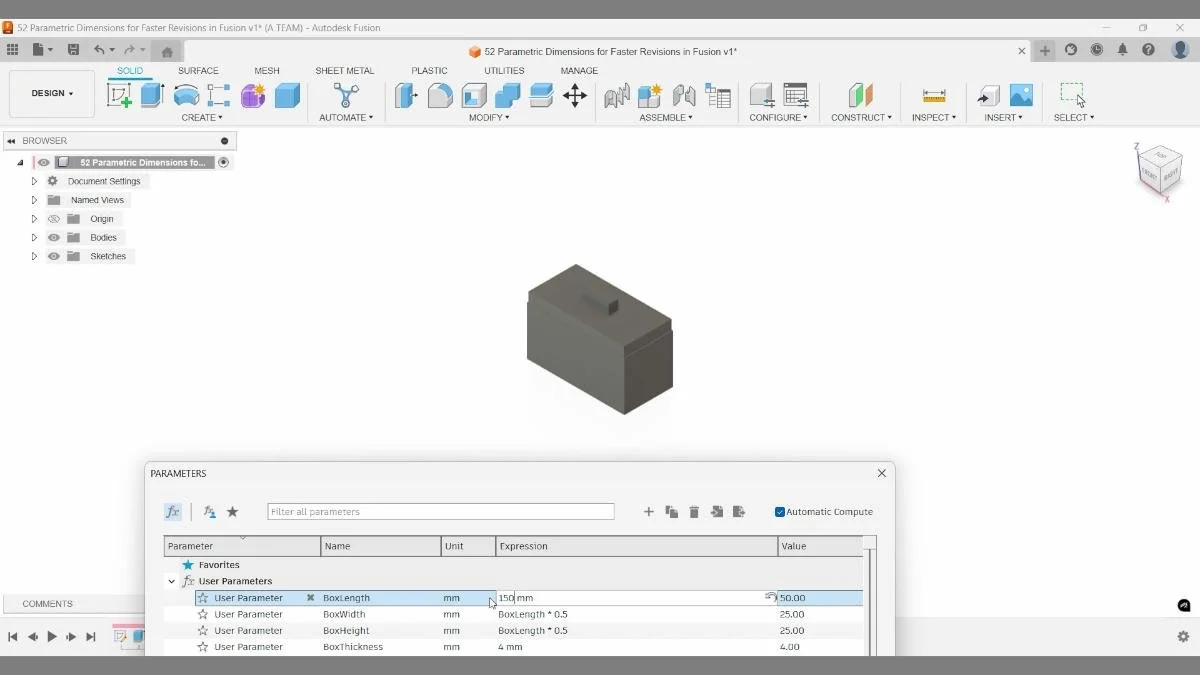Open the Fillet tool

(440, 94)
